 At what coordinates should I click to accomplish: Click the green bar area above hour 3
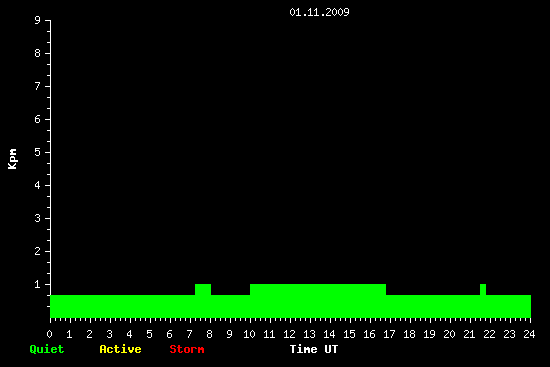click(110, 306)
